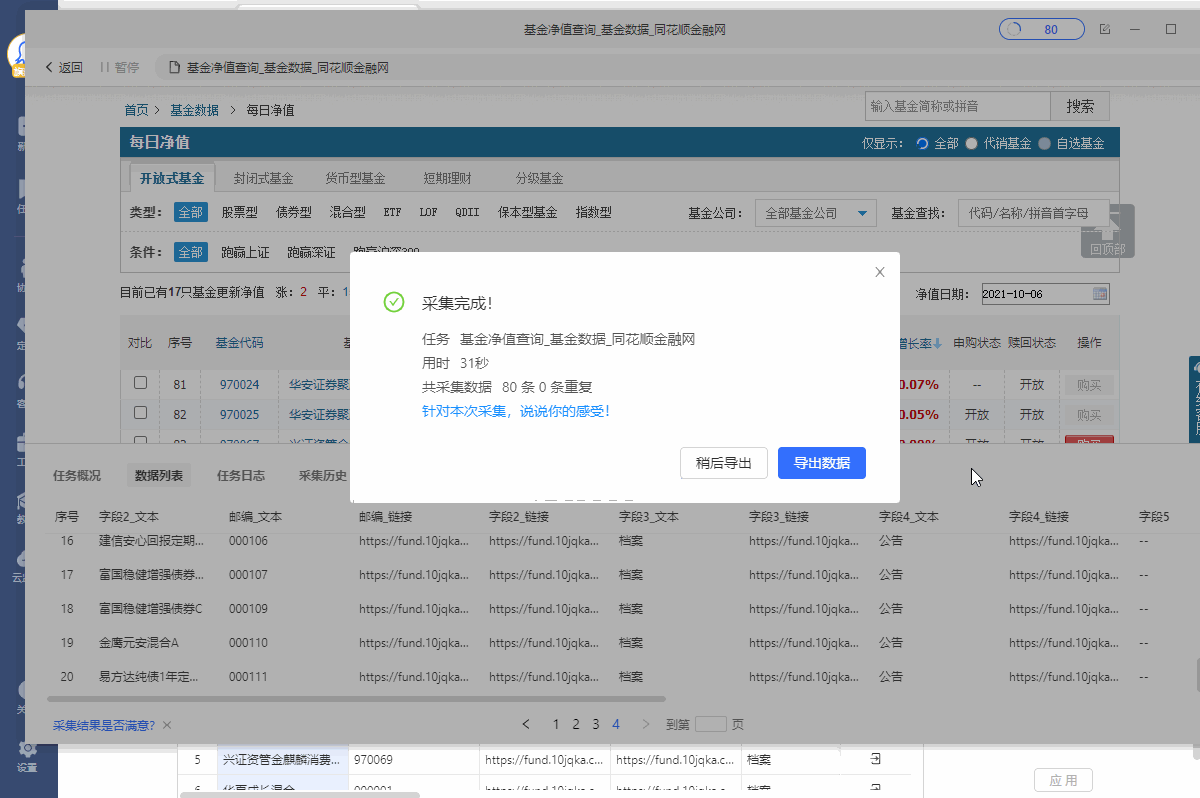
Task: Open the 数据列表 tab
Action: point(159,476)
